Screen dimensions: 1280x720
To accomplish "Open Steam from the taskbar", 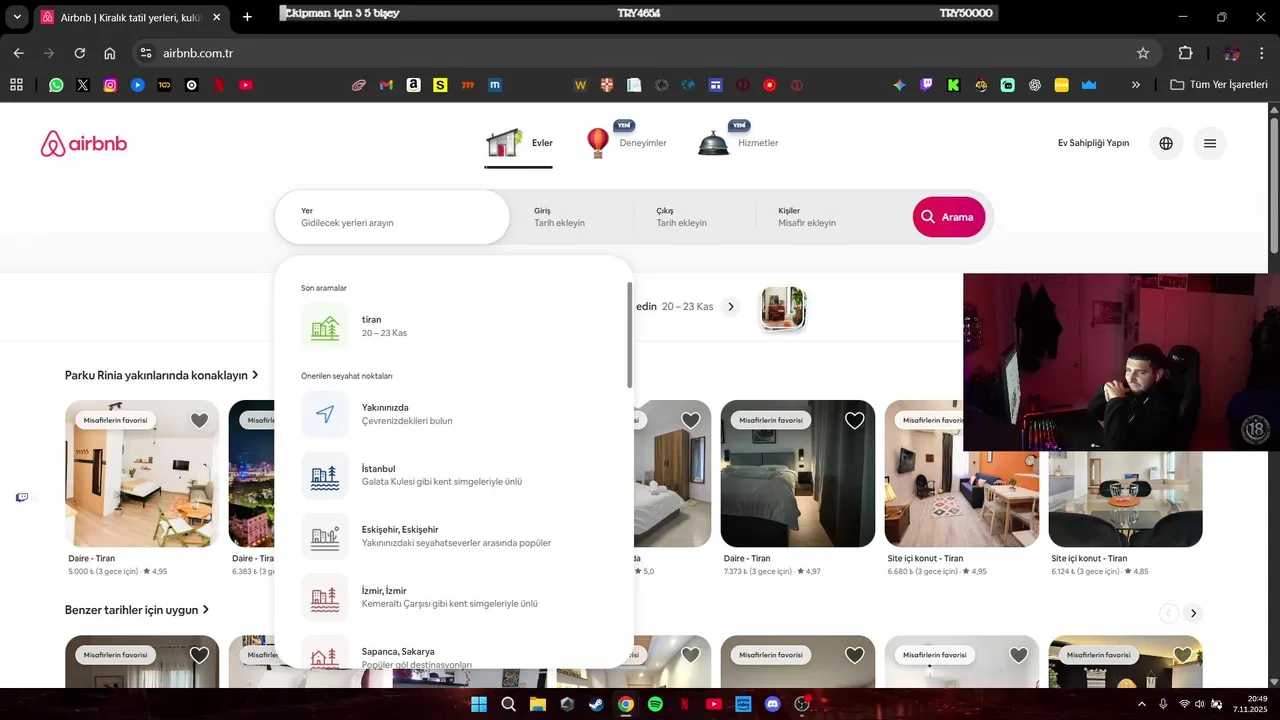I will tap(596, 704).
